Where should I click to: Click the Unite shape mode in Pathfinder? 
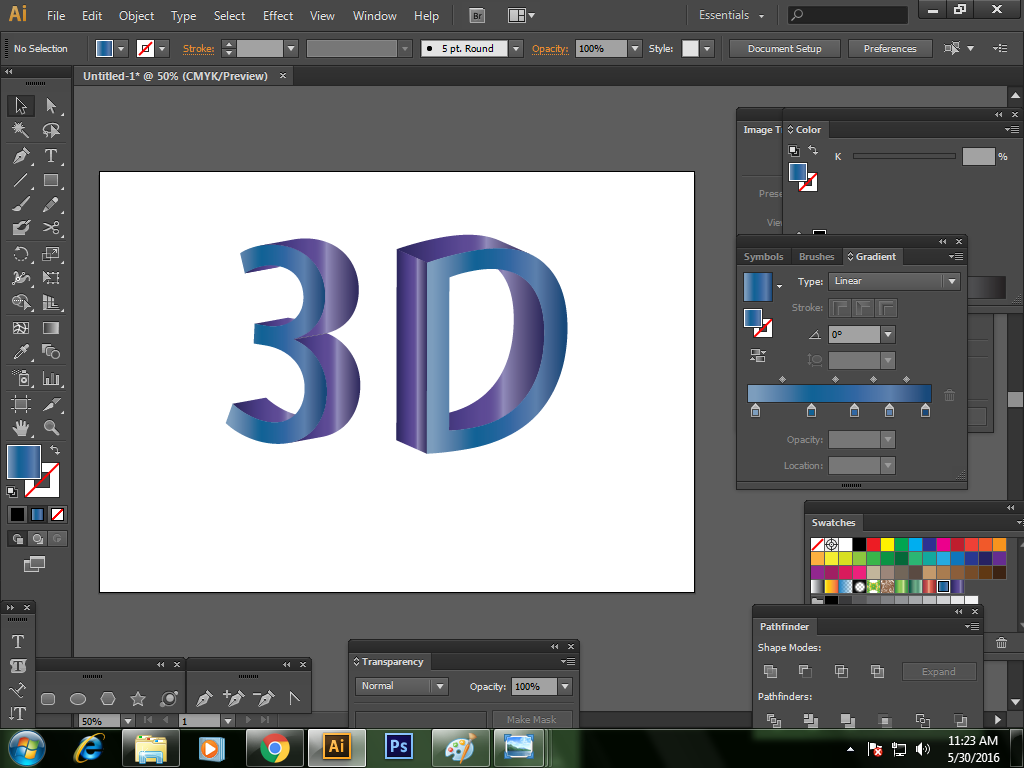point(770,672)
